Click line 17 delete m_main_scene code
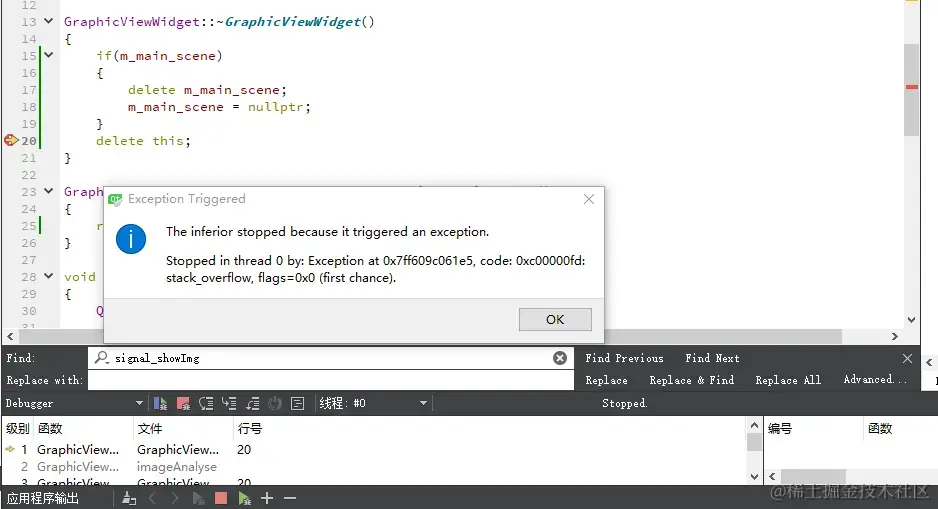This screenshot has height=509, width=938. (207, 90)
